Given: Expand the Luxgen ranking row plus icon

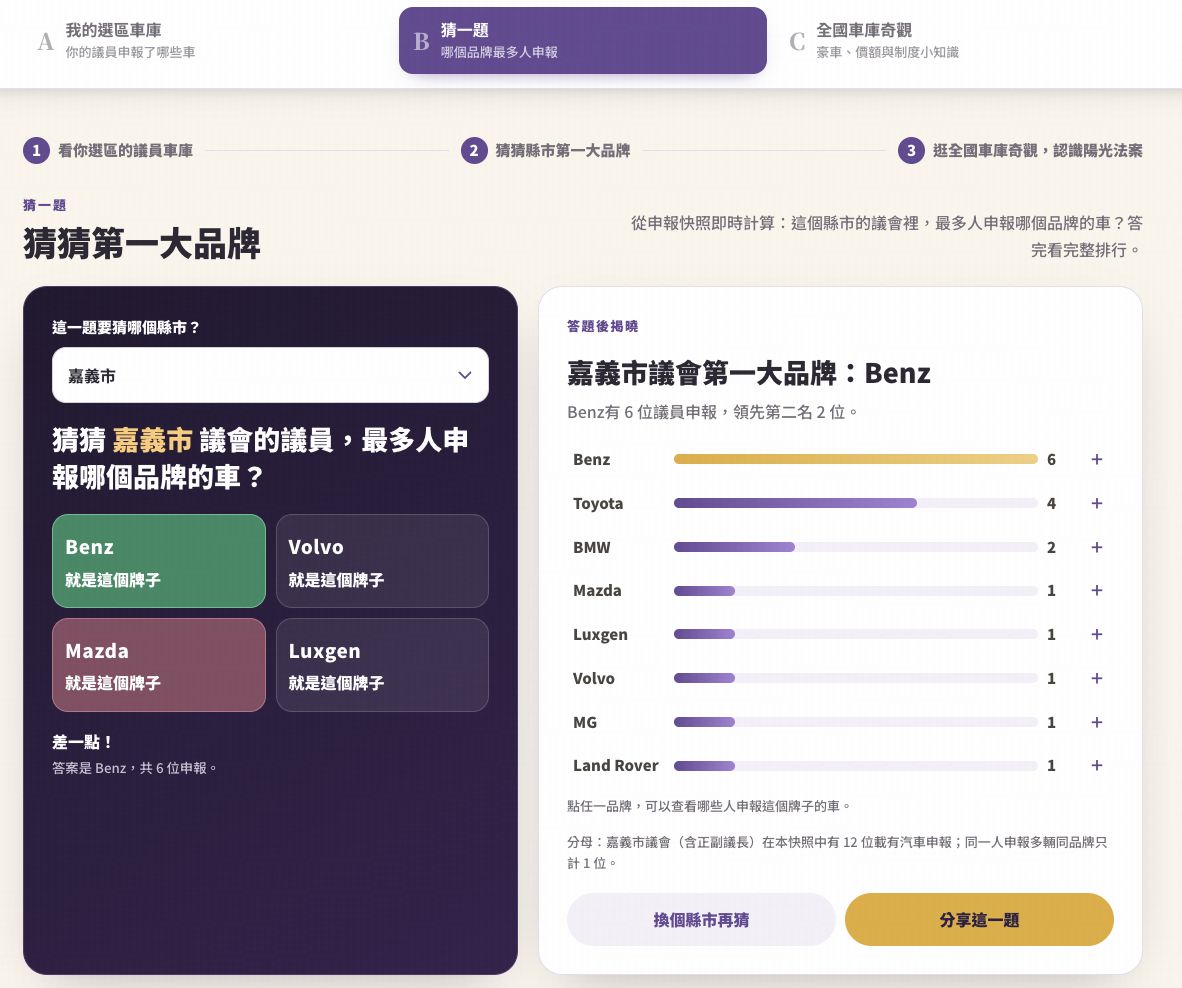Looking at the screenshot, I should tap(1097, 635).
